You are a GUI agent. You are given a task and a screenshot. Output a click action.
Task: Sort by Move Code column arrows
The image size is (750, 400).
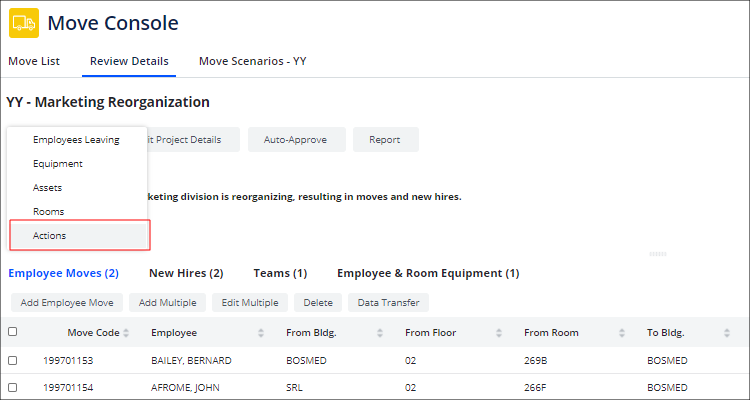126,333
